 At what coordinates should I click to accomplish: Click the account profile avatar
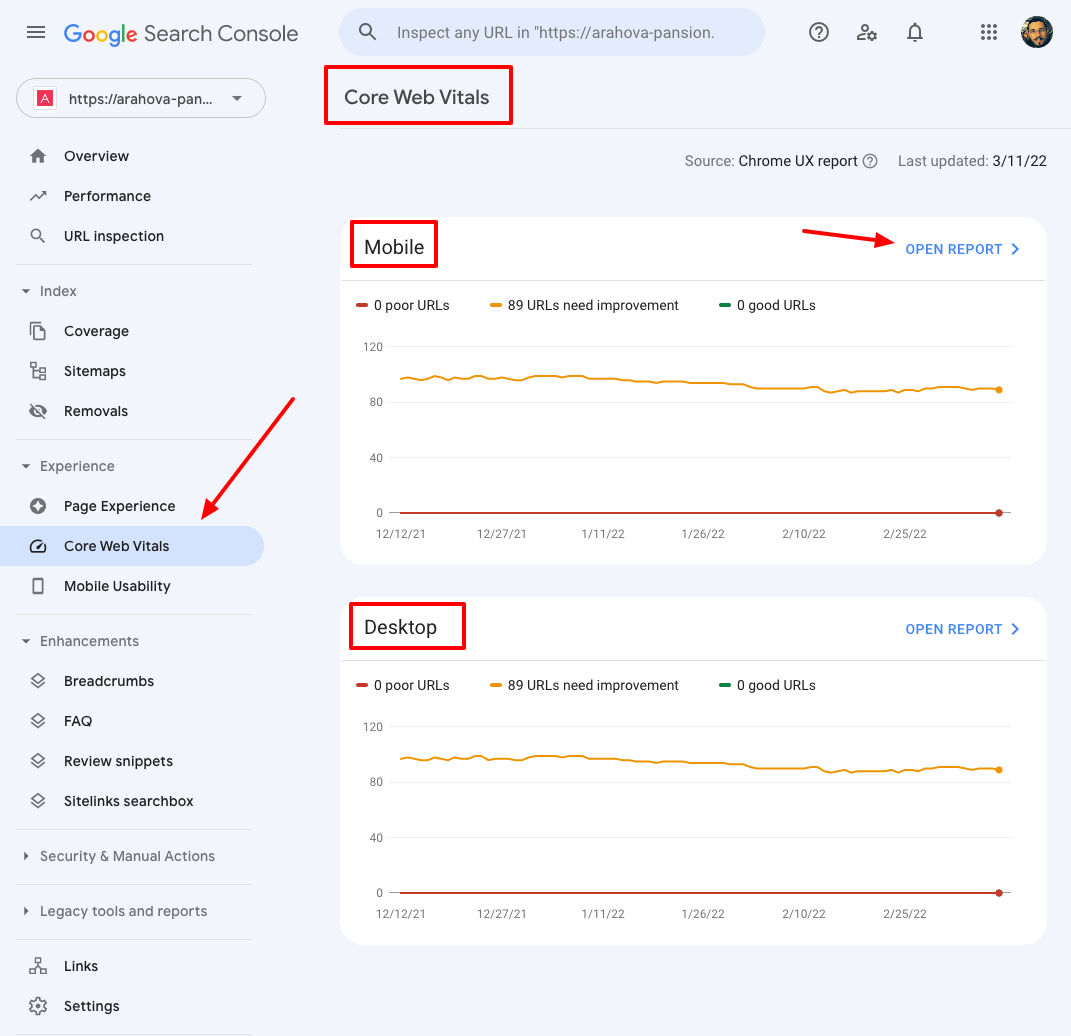point(1036,32)
